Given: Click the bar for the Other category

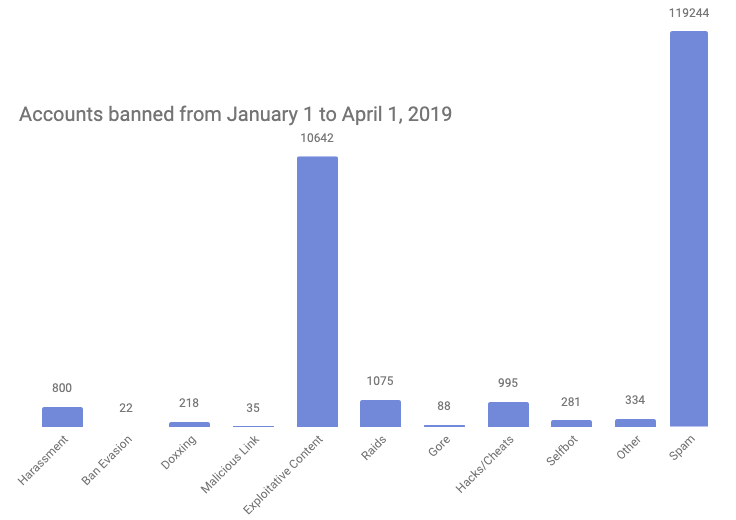Looking at the screenshot, I should (635, 422).
